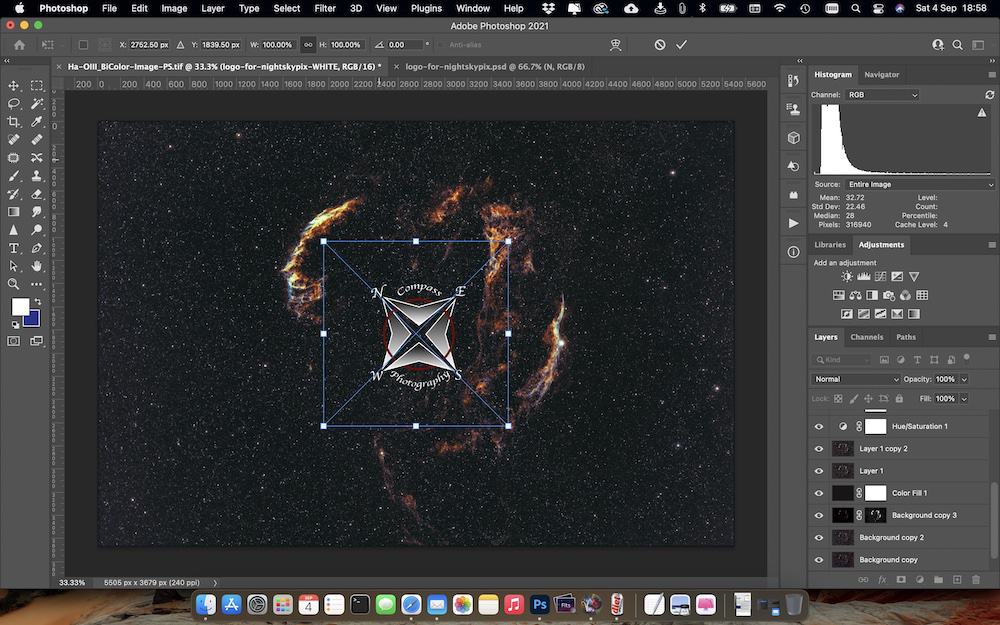Create a new layer group
The width and height of the screenshot is (1000, 625).
point(938,580)
